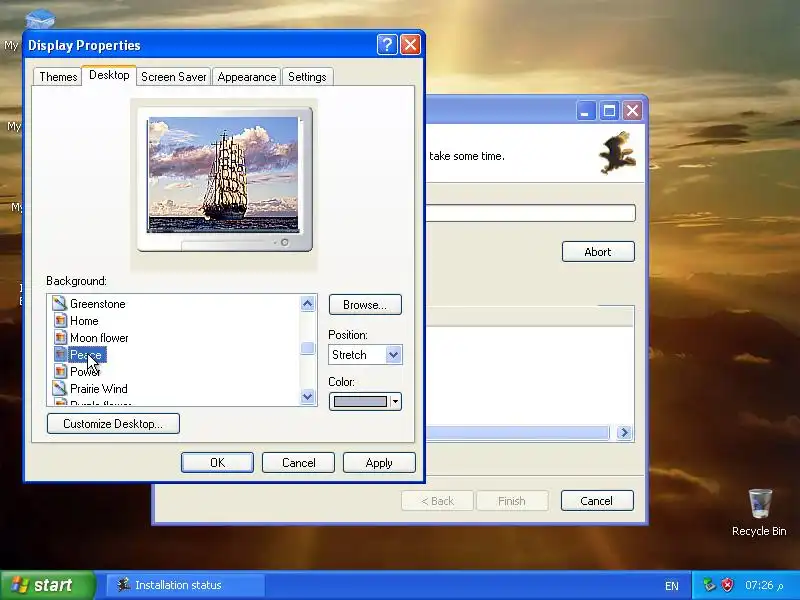Image resolution: width=800 pixels, height=600 pixels.
Task: Click the Display Properties help question-mark button
Action: click(x=387, y=45)
